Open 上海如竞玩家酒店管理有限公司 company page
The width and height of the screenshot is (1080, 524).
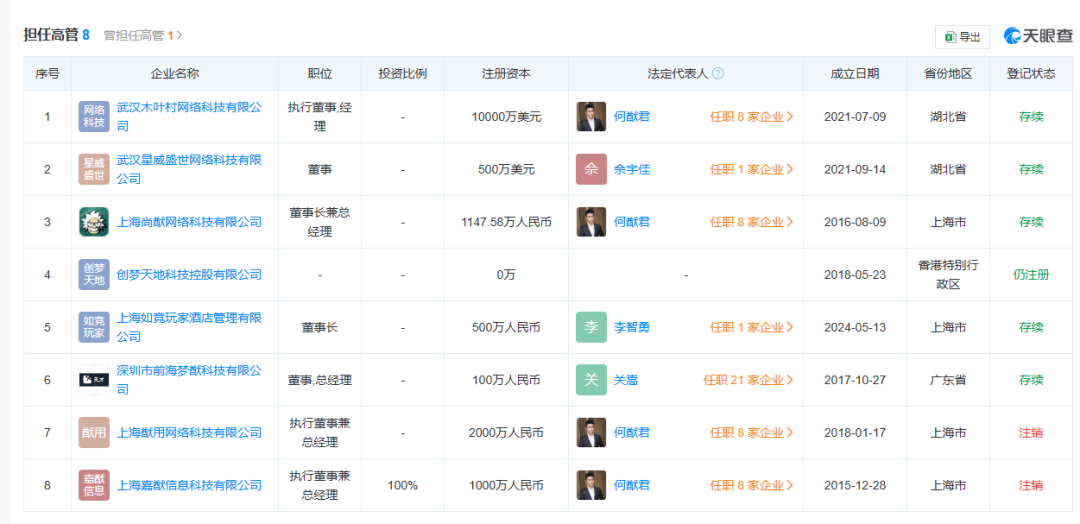click(x=189, y=327)
